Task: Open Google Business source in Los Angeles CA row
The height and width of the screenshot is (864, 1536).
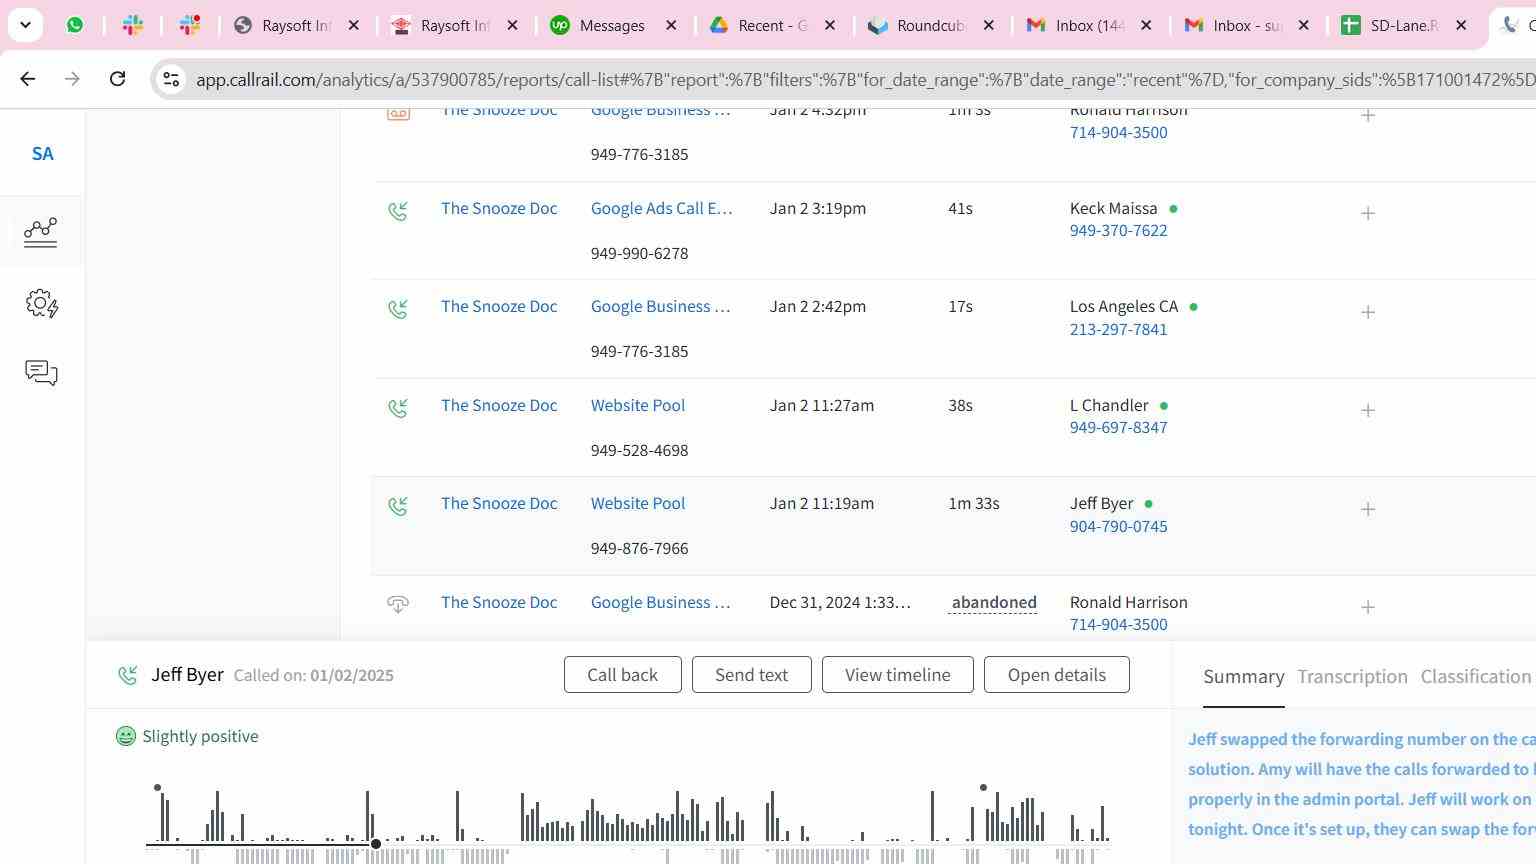Action: click(661, 306)
